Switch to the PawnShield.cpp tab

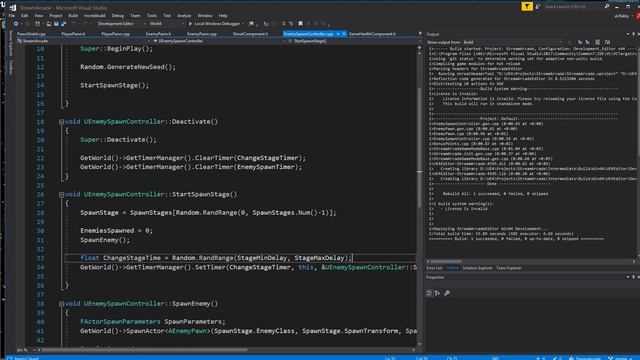(31, 34)
